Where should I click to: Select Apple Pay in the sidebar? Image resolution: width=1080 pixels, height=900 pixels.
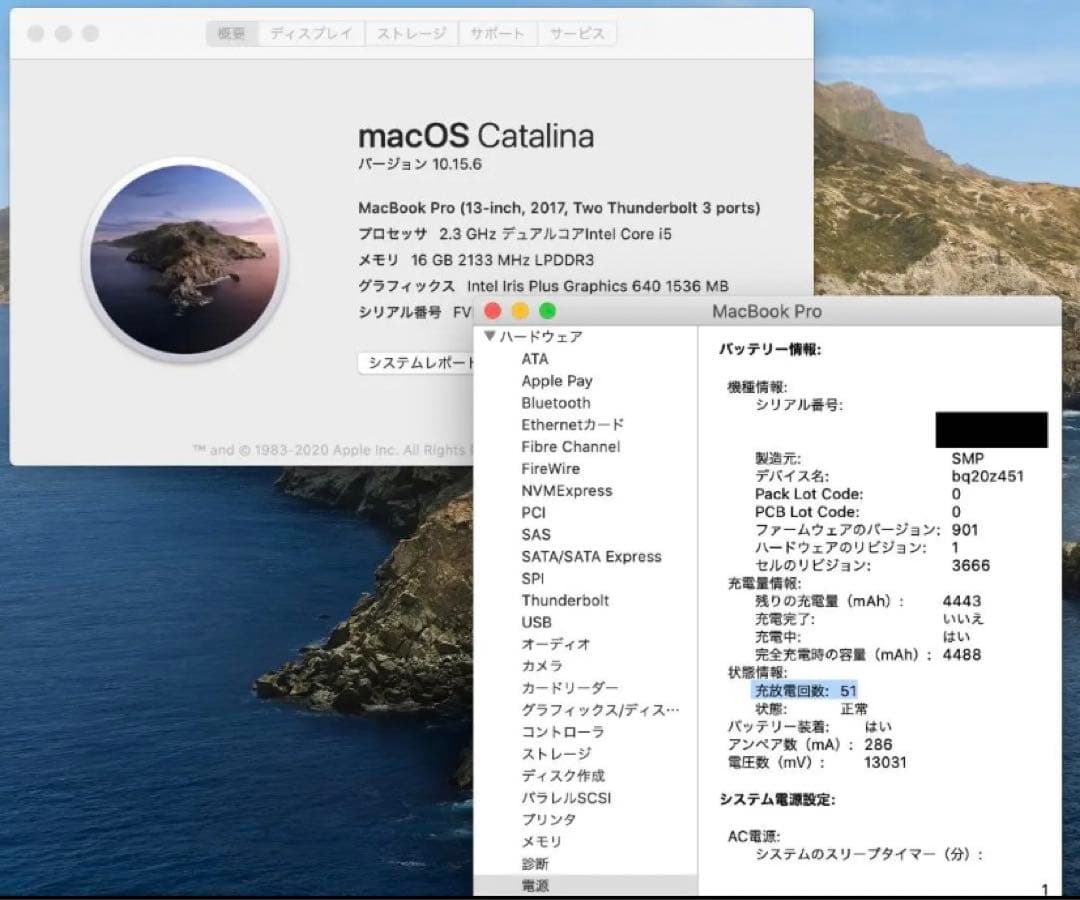(557, 381)
